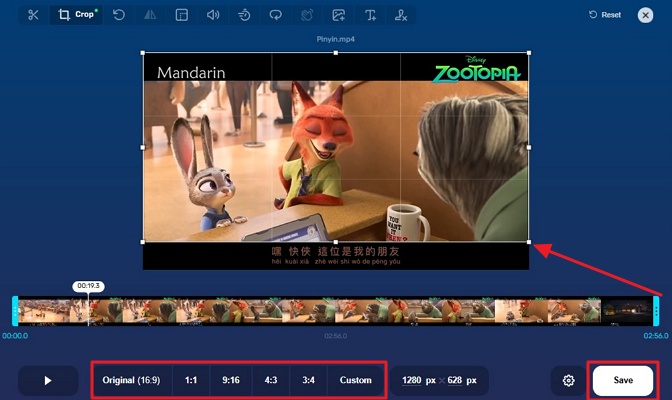Image resolution: width=672 pixels, height=400 pixels.
Task: Close the editor with X button
Action: click(x=645, y=15)
